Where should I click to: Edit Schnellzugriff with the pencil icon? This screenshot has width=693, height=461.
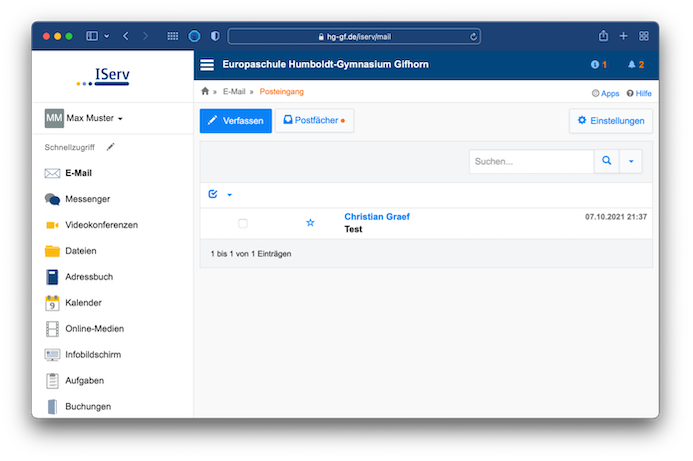(110, 147)
